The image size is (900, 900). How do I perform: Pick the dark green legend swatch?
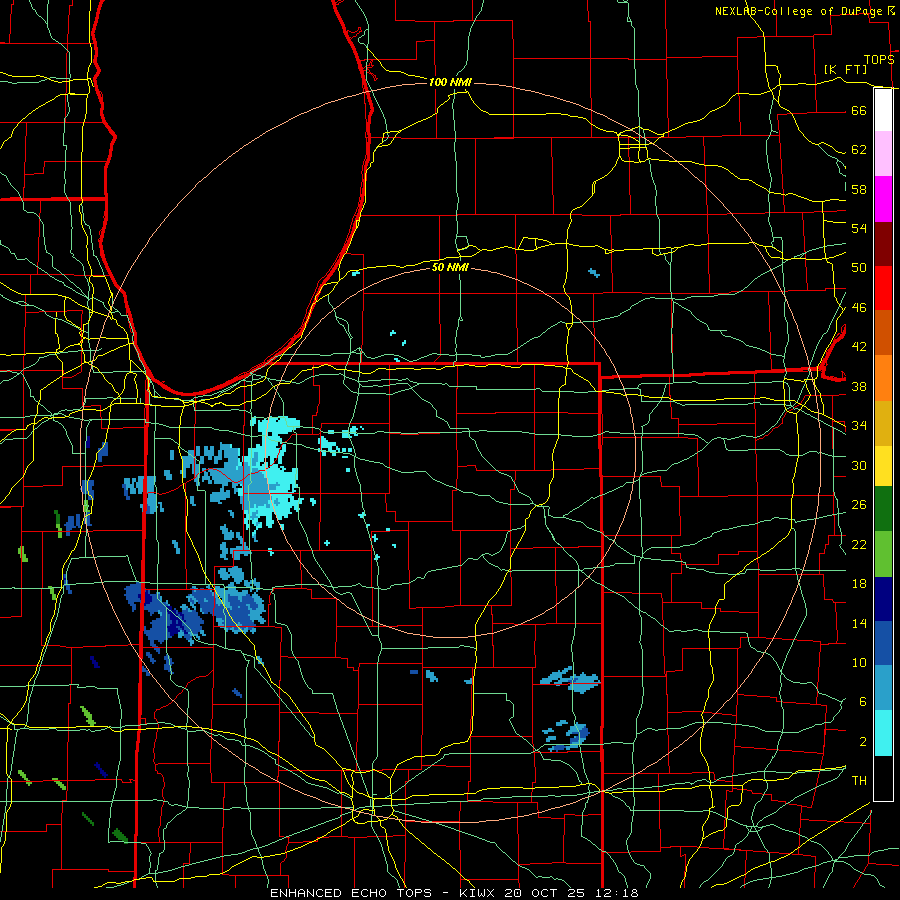click(883, 509)
